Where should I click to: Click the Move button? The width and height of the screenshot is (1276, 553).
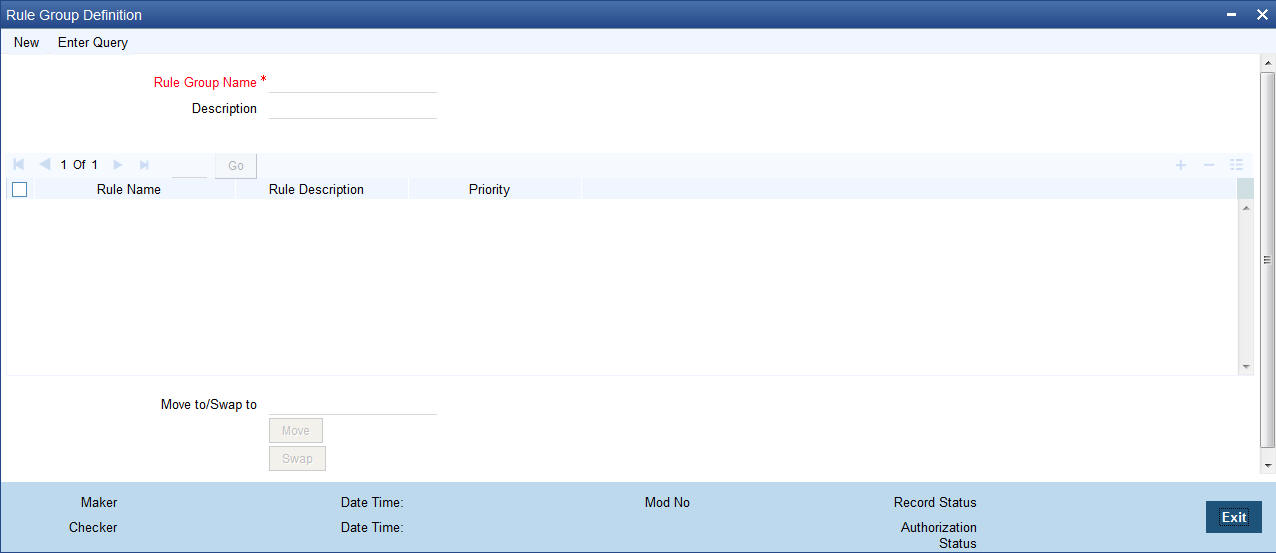296,430
